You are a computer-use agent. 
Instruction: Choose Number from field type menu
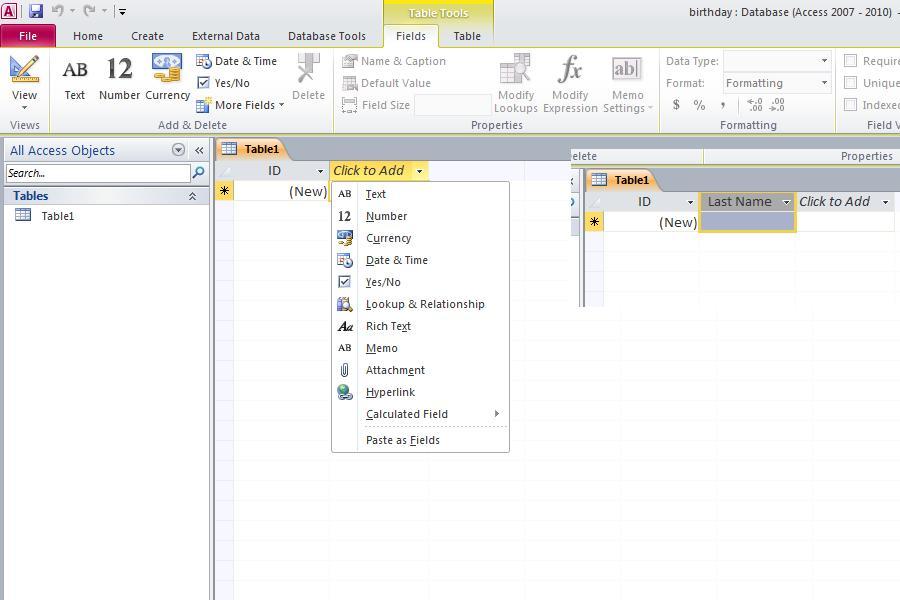click(x=420, y=216)
